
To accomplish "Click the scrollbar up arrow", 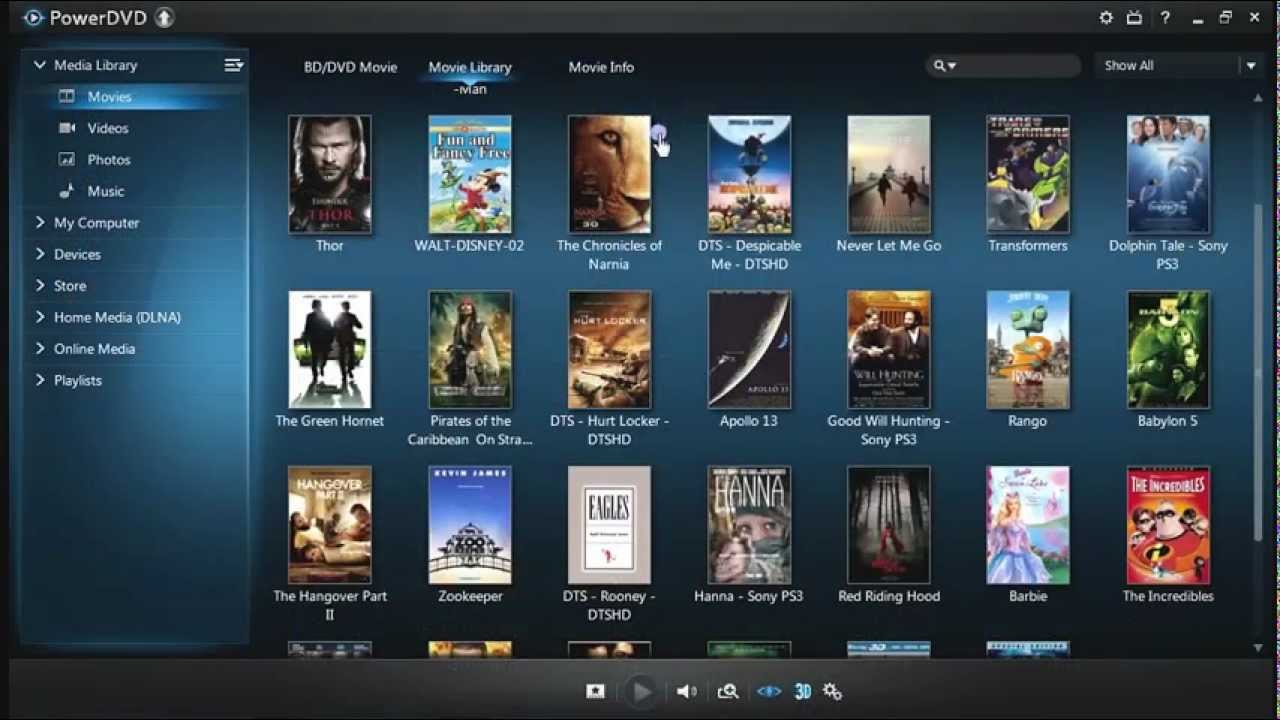I will click(1258, 97).
